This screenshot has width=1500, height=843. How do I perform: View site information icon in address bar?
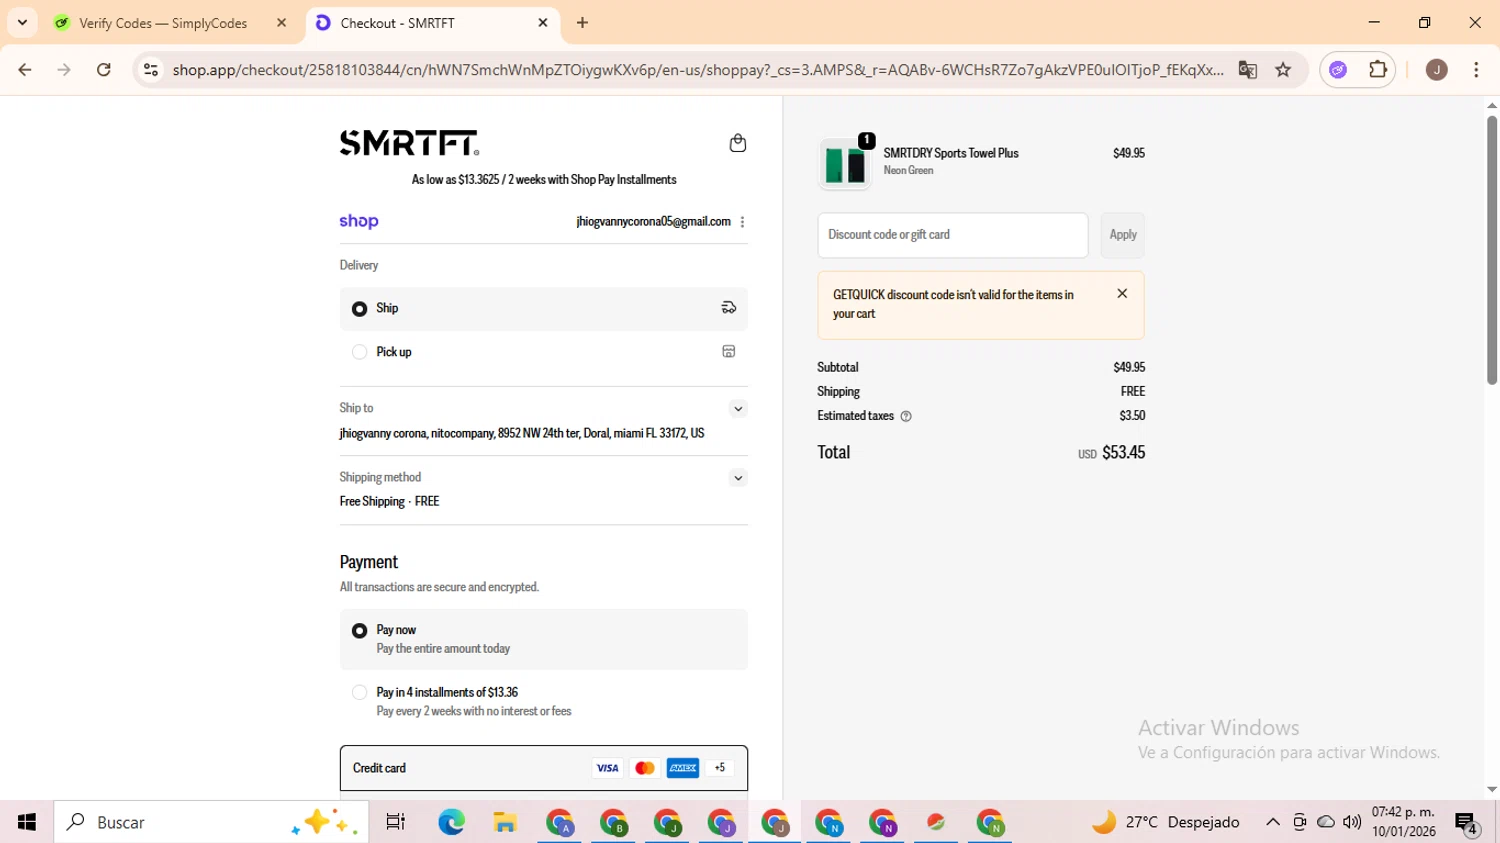(151, 70)
